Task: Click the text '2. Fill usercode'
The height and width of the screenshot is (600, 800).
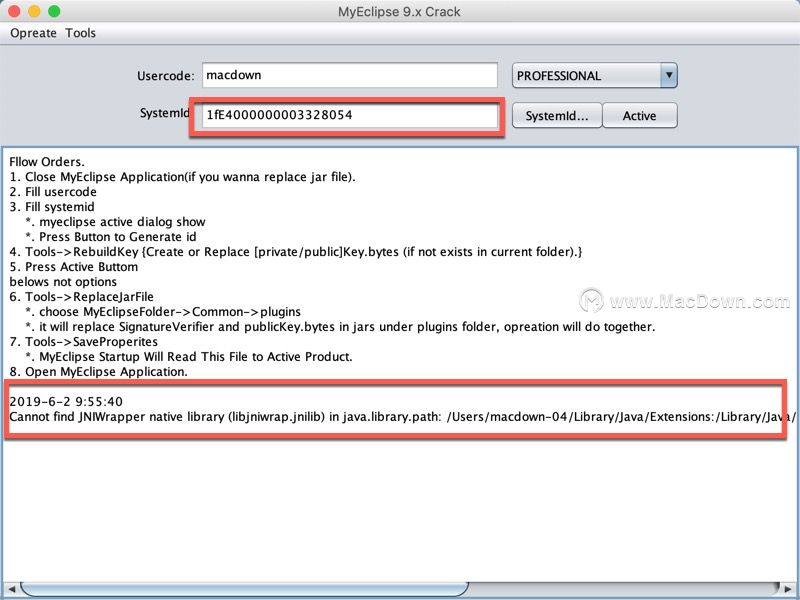Action: [x=53, y=192]
